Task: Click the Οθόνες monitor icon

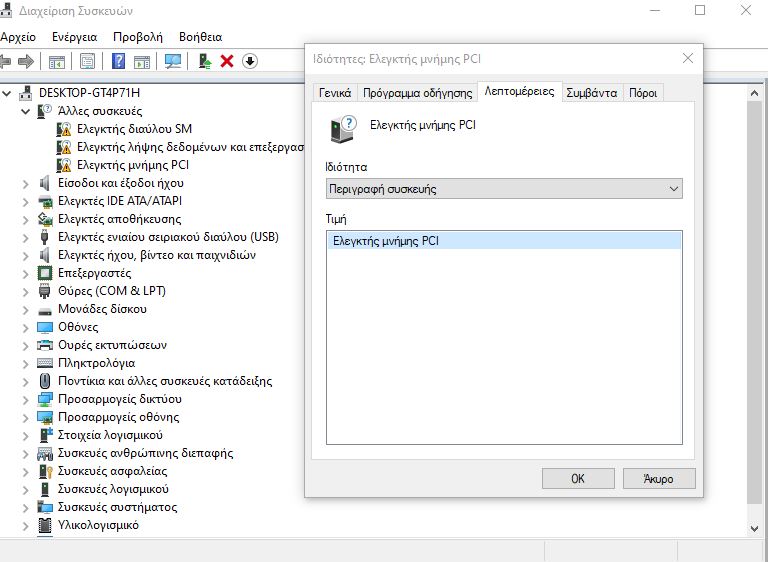Action: 45,327
